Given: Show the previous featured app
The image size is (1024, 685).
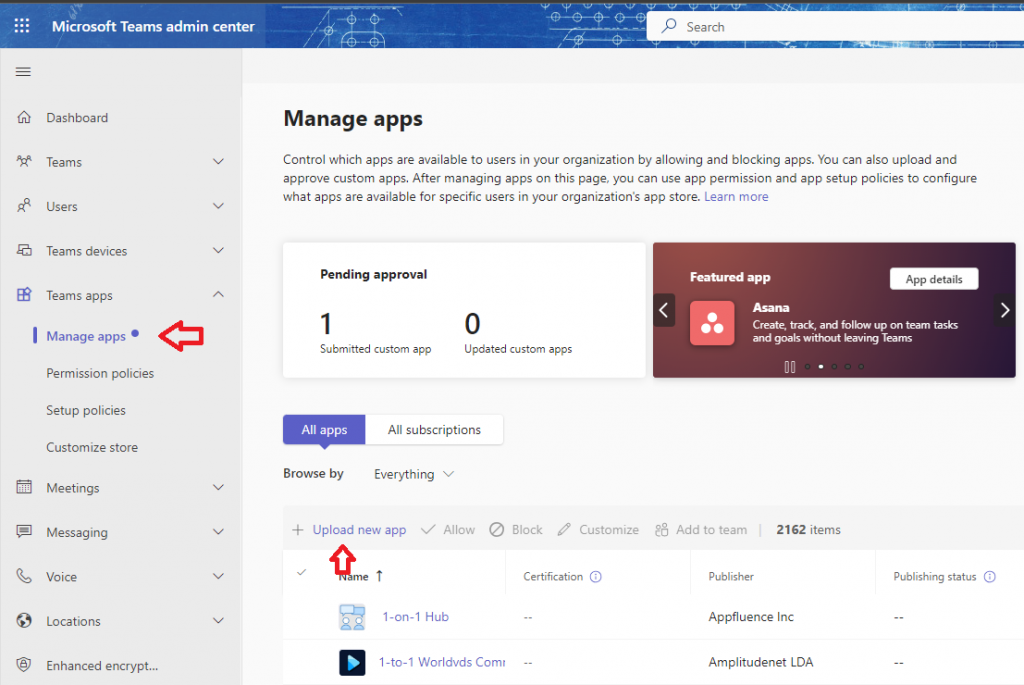Looking at the screenshot, I should pyautogui.click(x=664, y=310).
